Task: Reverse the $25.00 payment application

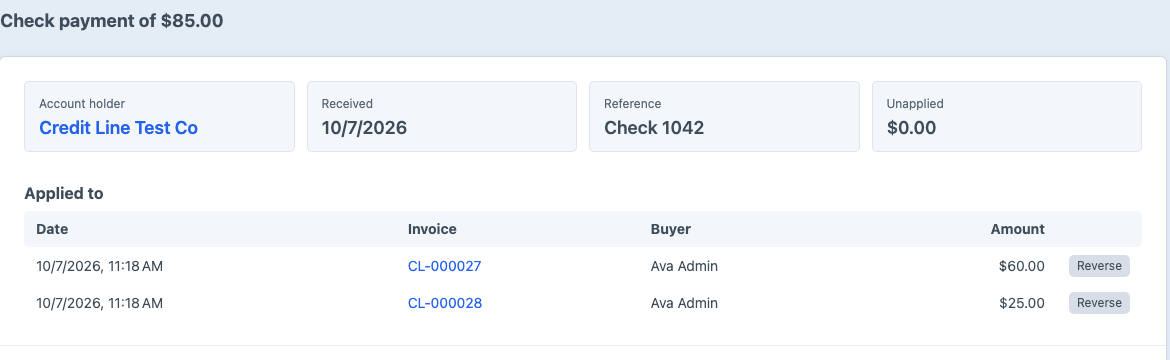Action: (1099, 303)
